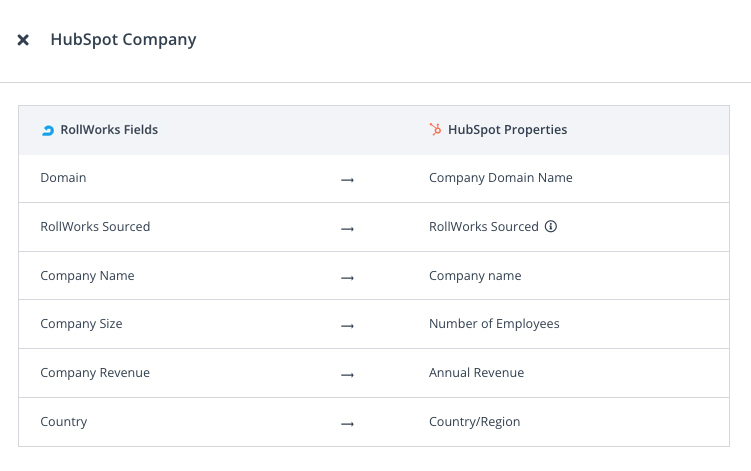
Task: Click the HubSpot sprocket logo icon
Action: [435, 129]
